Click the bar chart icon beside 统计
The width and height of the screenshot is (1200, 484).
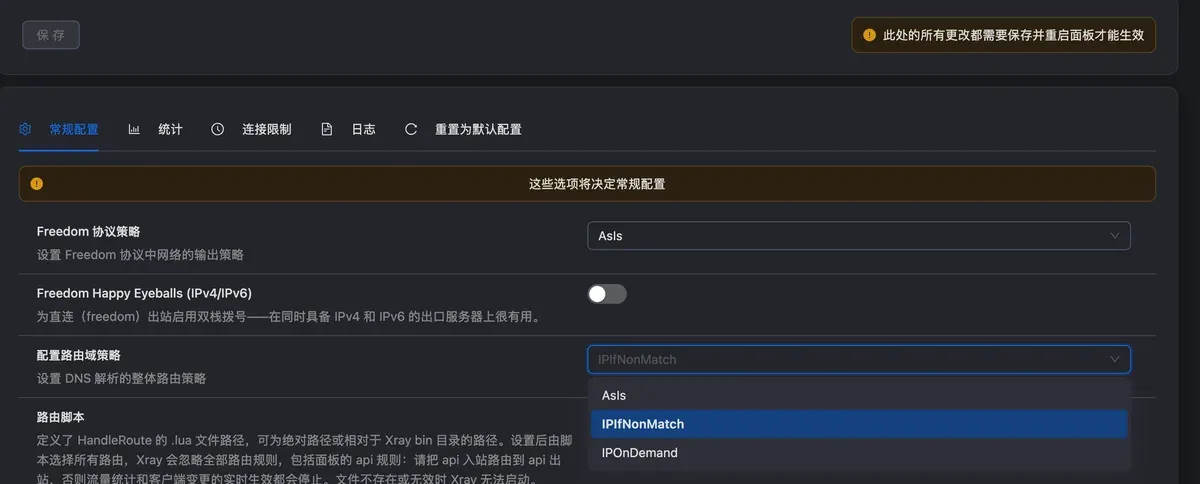(x=134, y=129)
